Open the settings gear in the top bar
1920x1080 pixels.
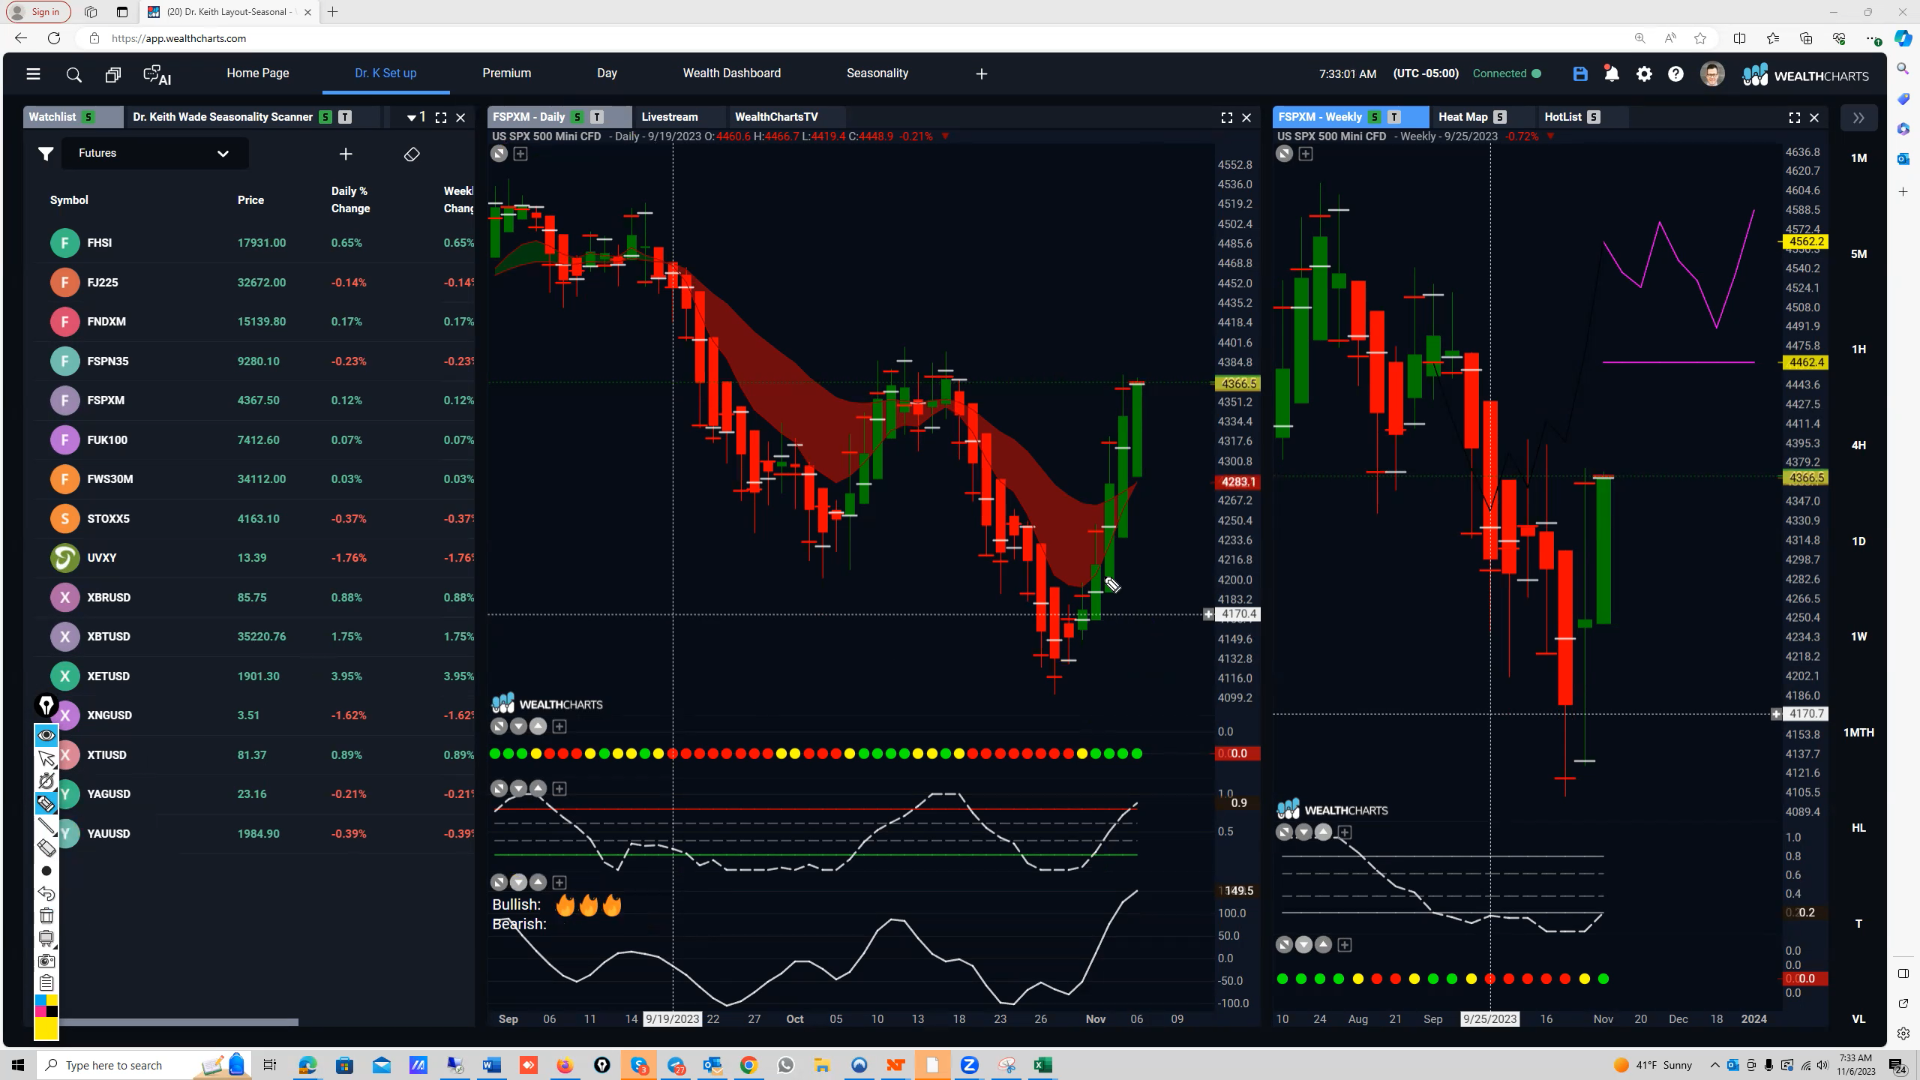click(x=1644, y=74)
